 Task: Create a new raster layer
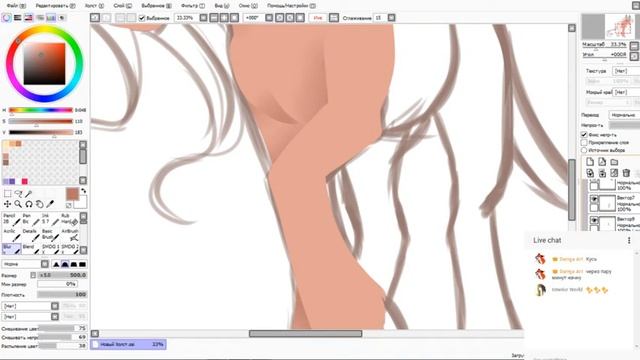[590, 162]
